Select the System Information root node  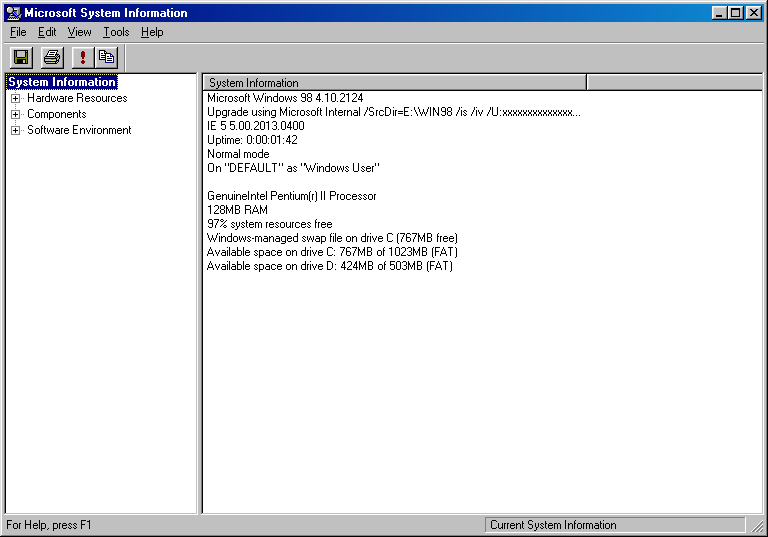62,82
